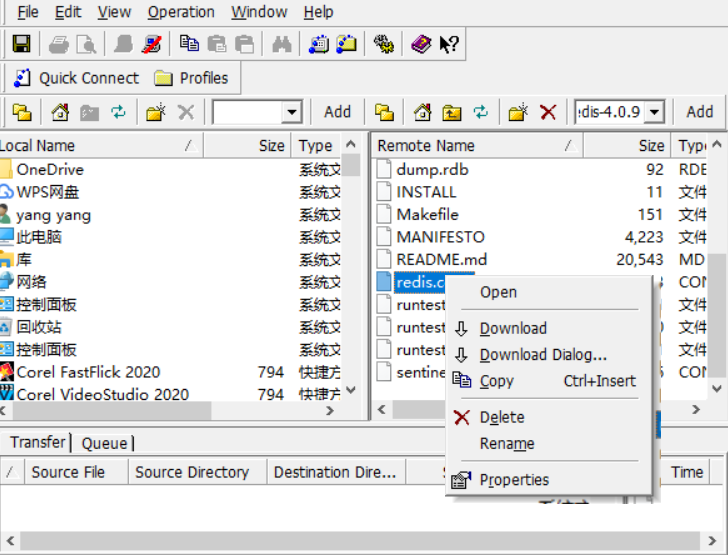Click the Save floppy disk toolbar icon
Image resolution: width=728 pixels, height=555 pixels.
coord(21,44)
